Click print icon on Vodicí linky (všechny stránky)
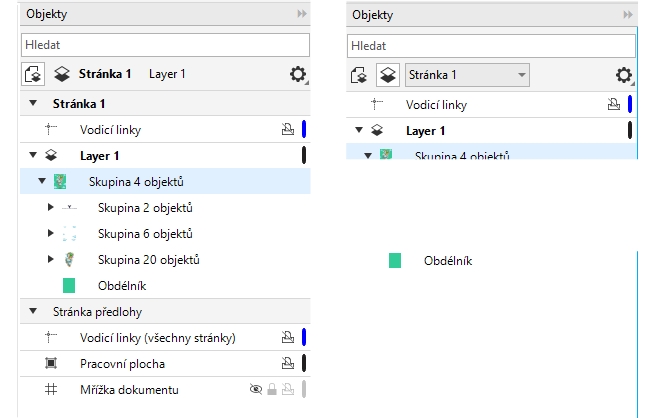The width and height of the screenshot is (657, 418). pos(287,338)
